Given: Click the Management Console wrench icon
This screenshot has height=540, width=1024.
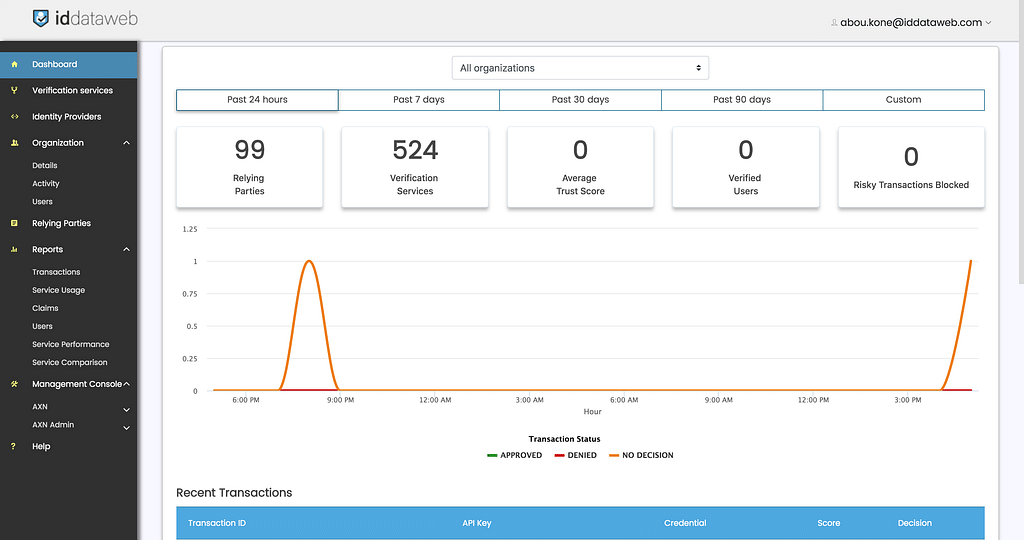Looking at the screenshot, I should click(14, 384).
